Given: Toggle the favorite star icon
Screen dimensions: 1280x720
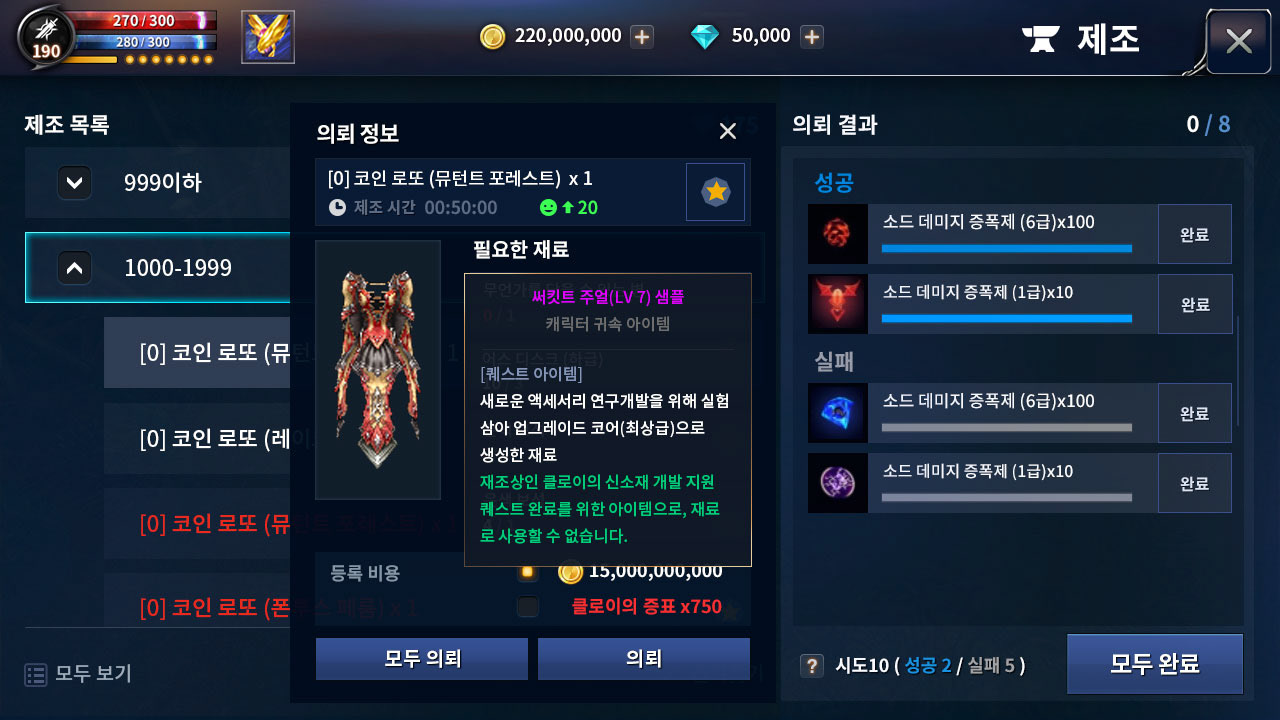Looking at the screenshot, I should tap(715, 192).
